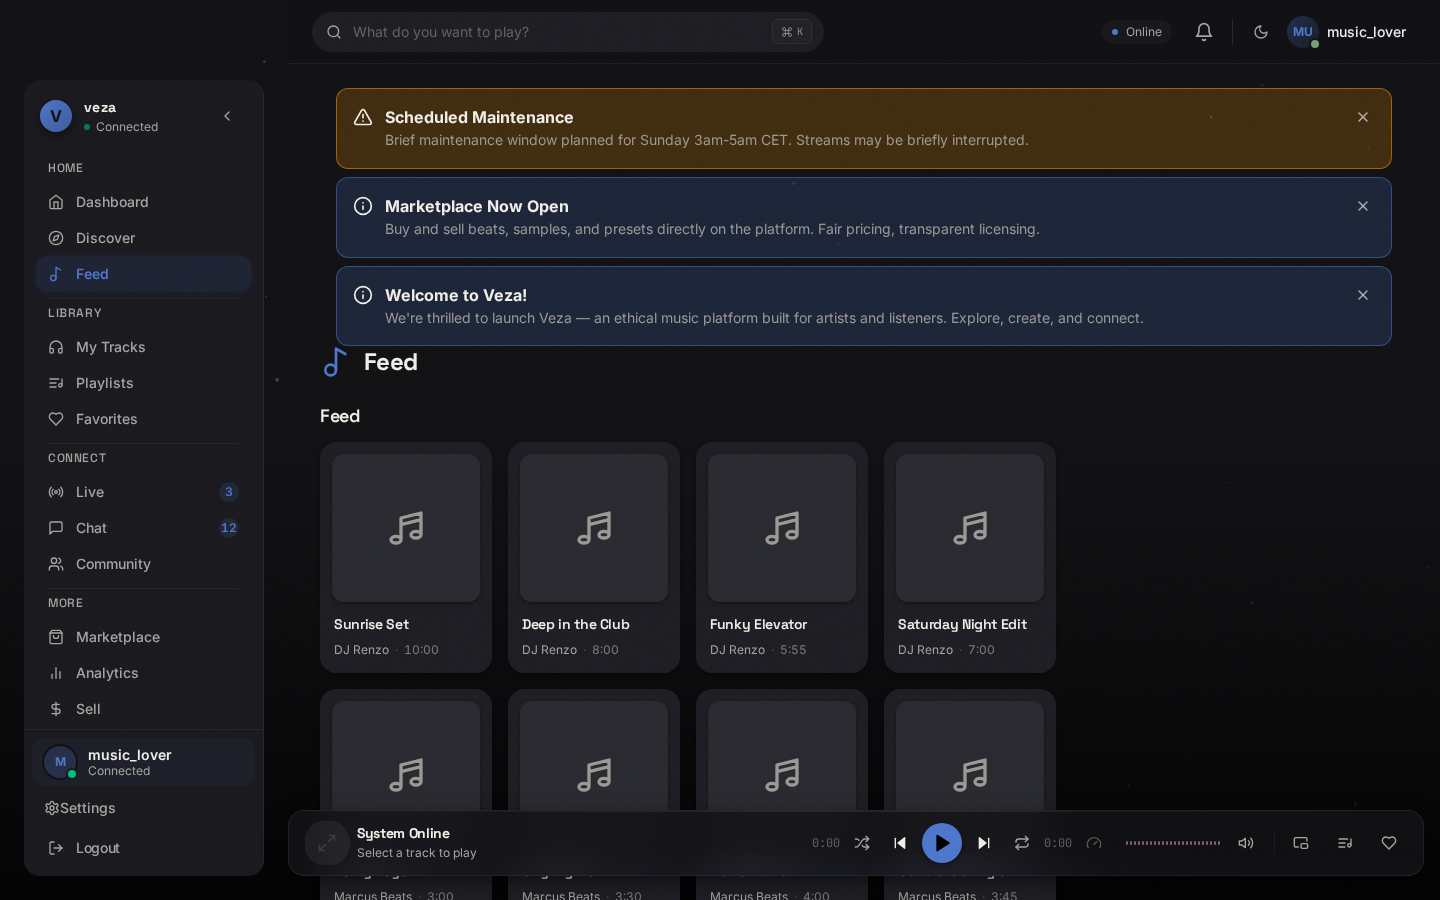The image size is (1440, 900).
Task: Expand the player with the arrows icon
Action: (327, 843)
